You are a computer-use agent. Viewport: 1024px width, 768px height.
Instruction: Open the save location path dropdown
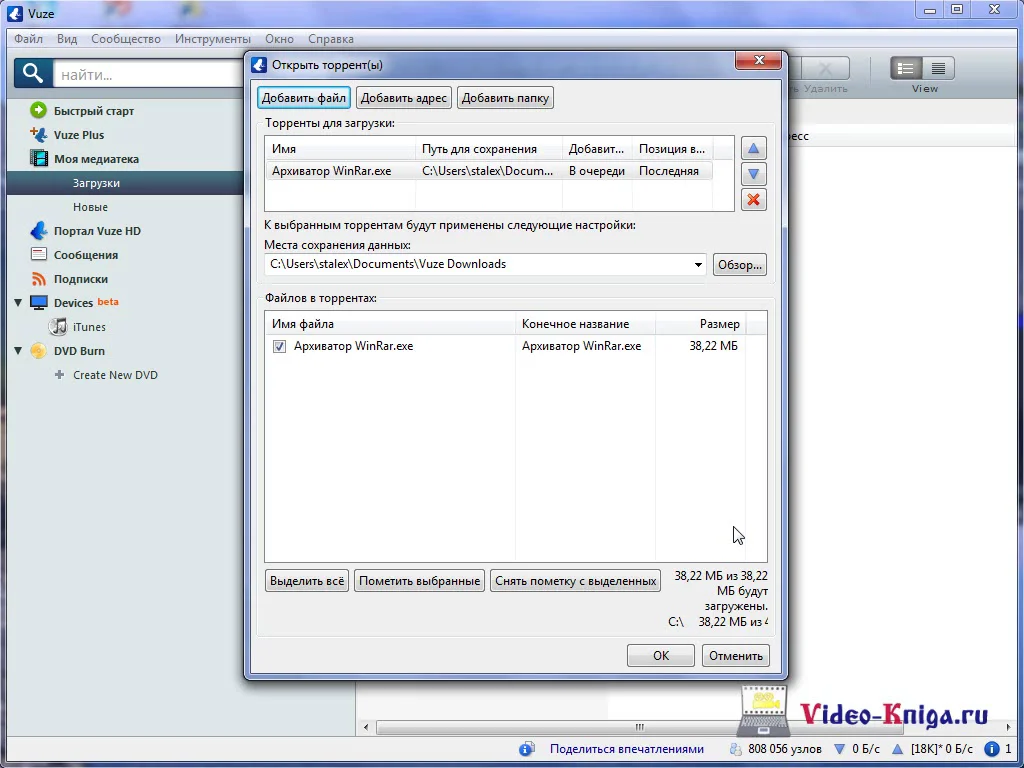pyautogui.click(x=698, y=265)
